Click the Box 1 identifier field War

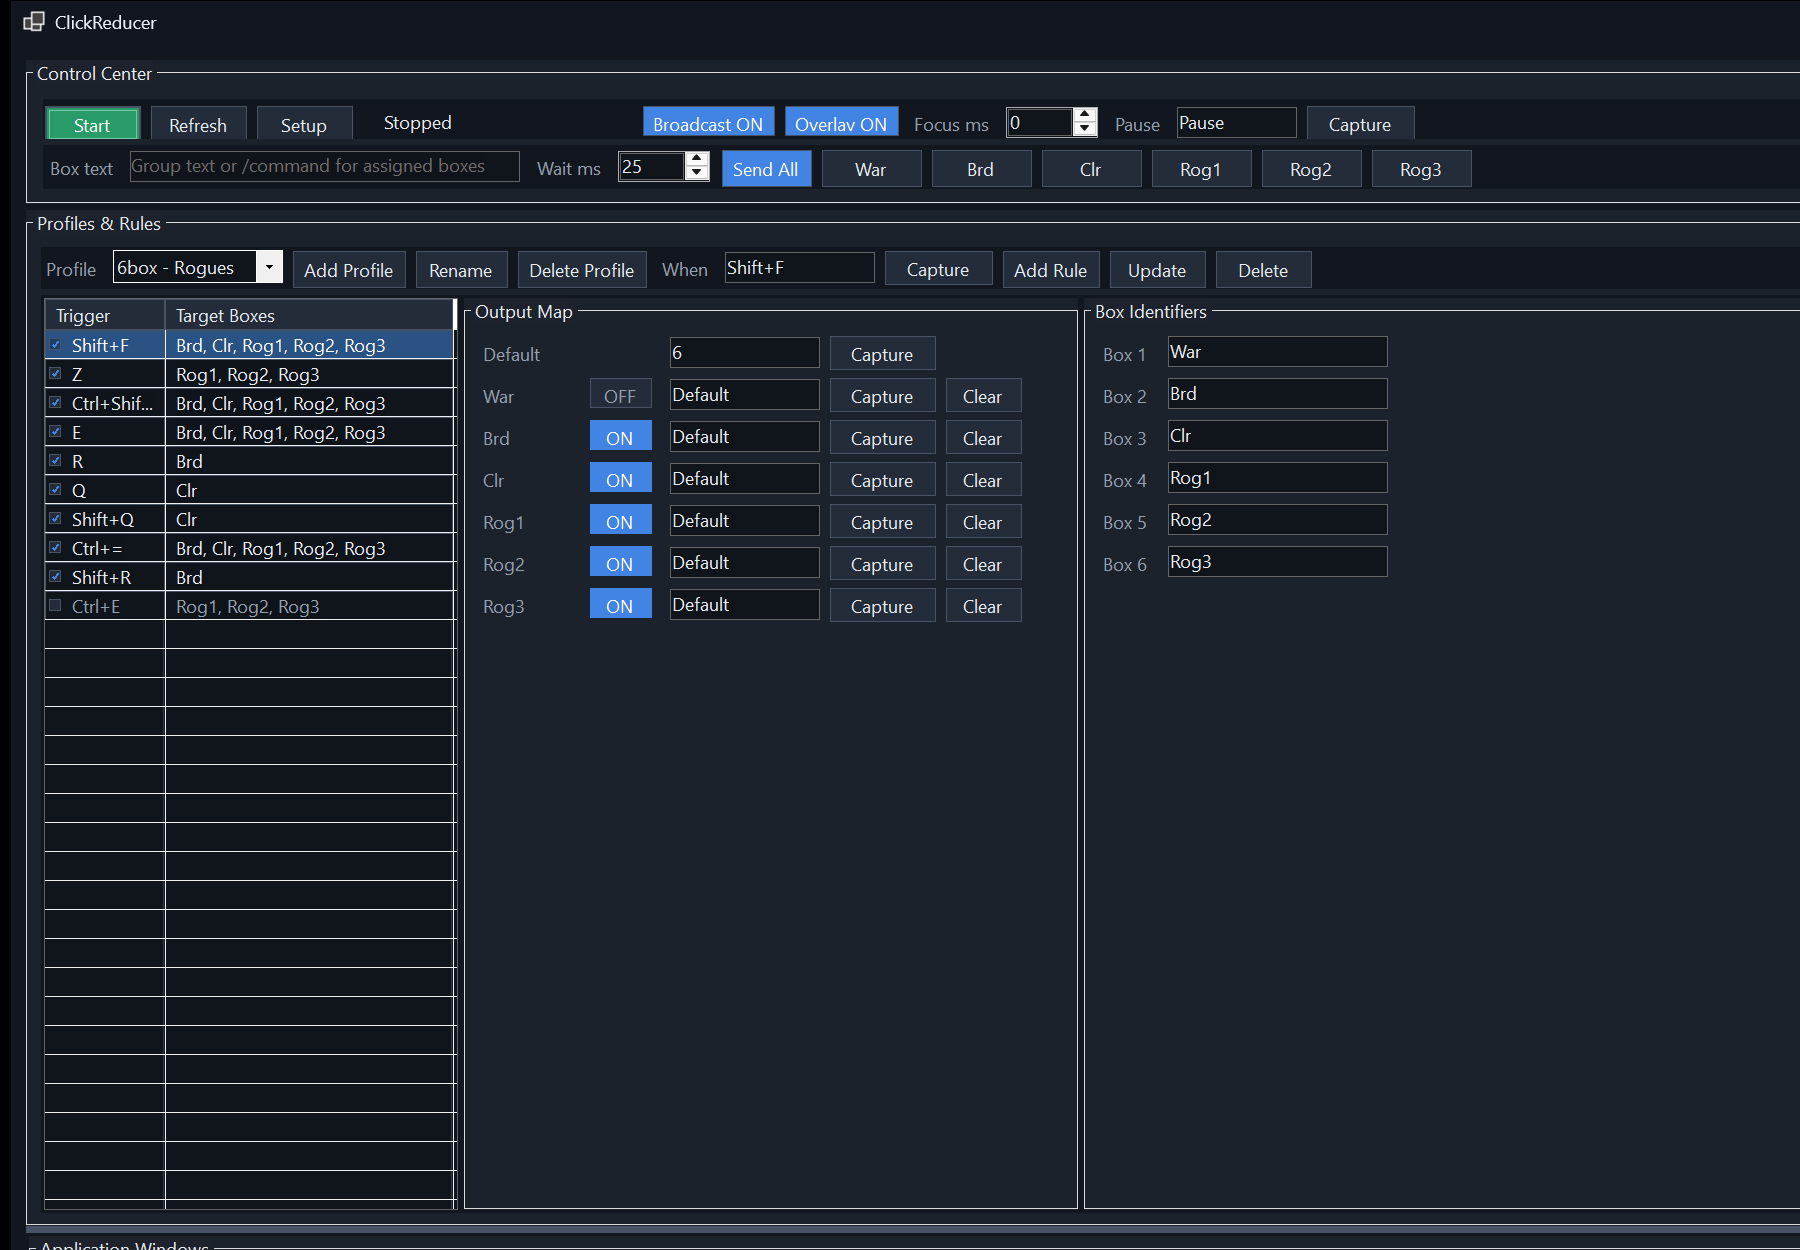coord(1277,351)
